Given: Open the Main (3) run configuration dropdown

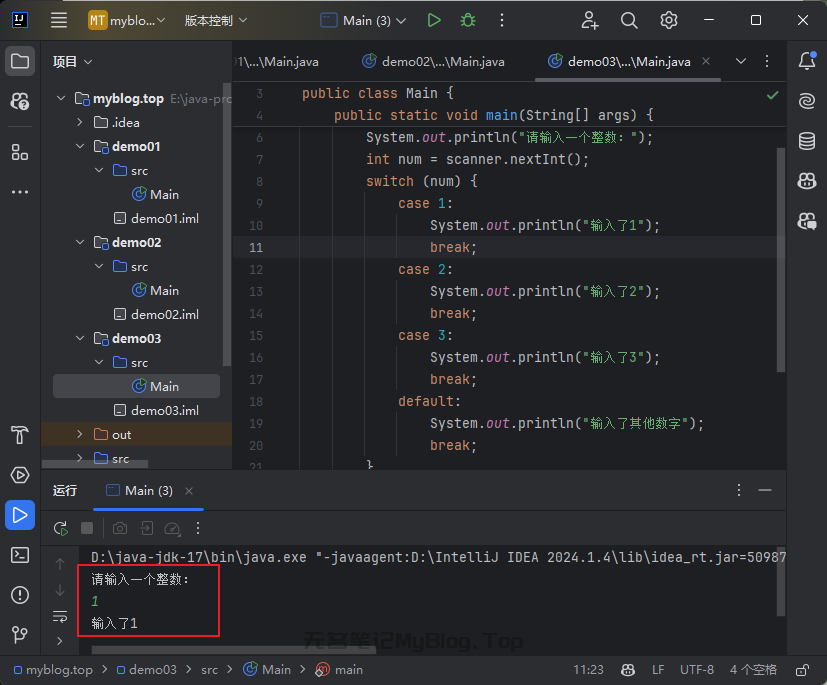Looking at the screenshot, I should pos(363,21).
